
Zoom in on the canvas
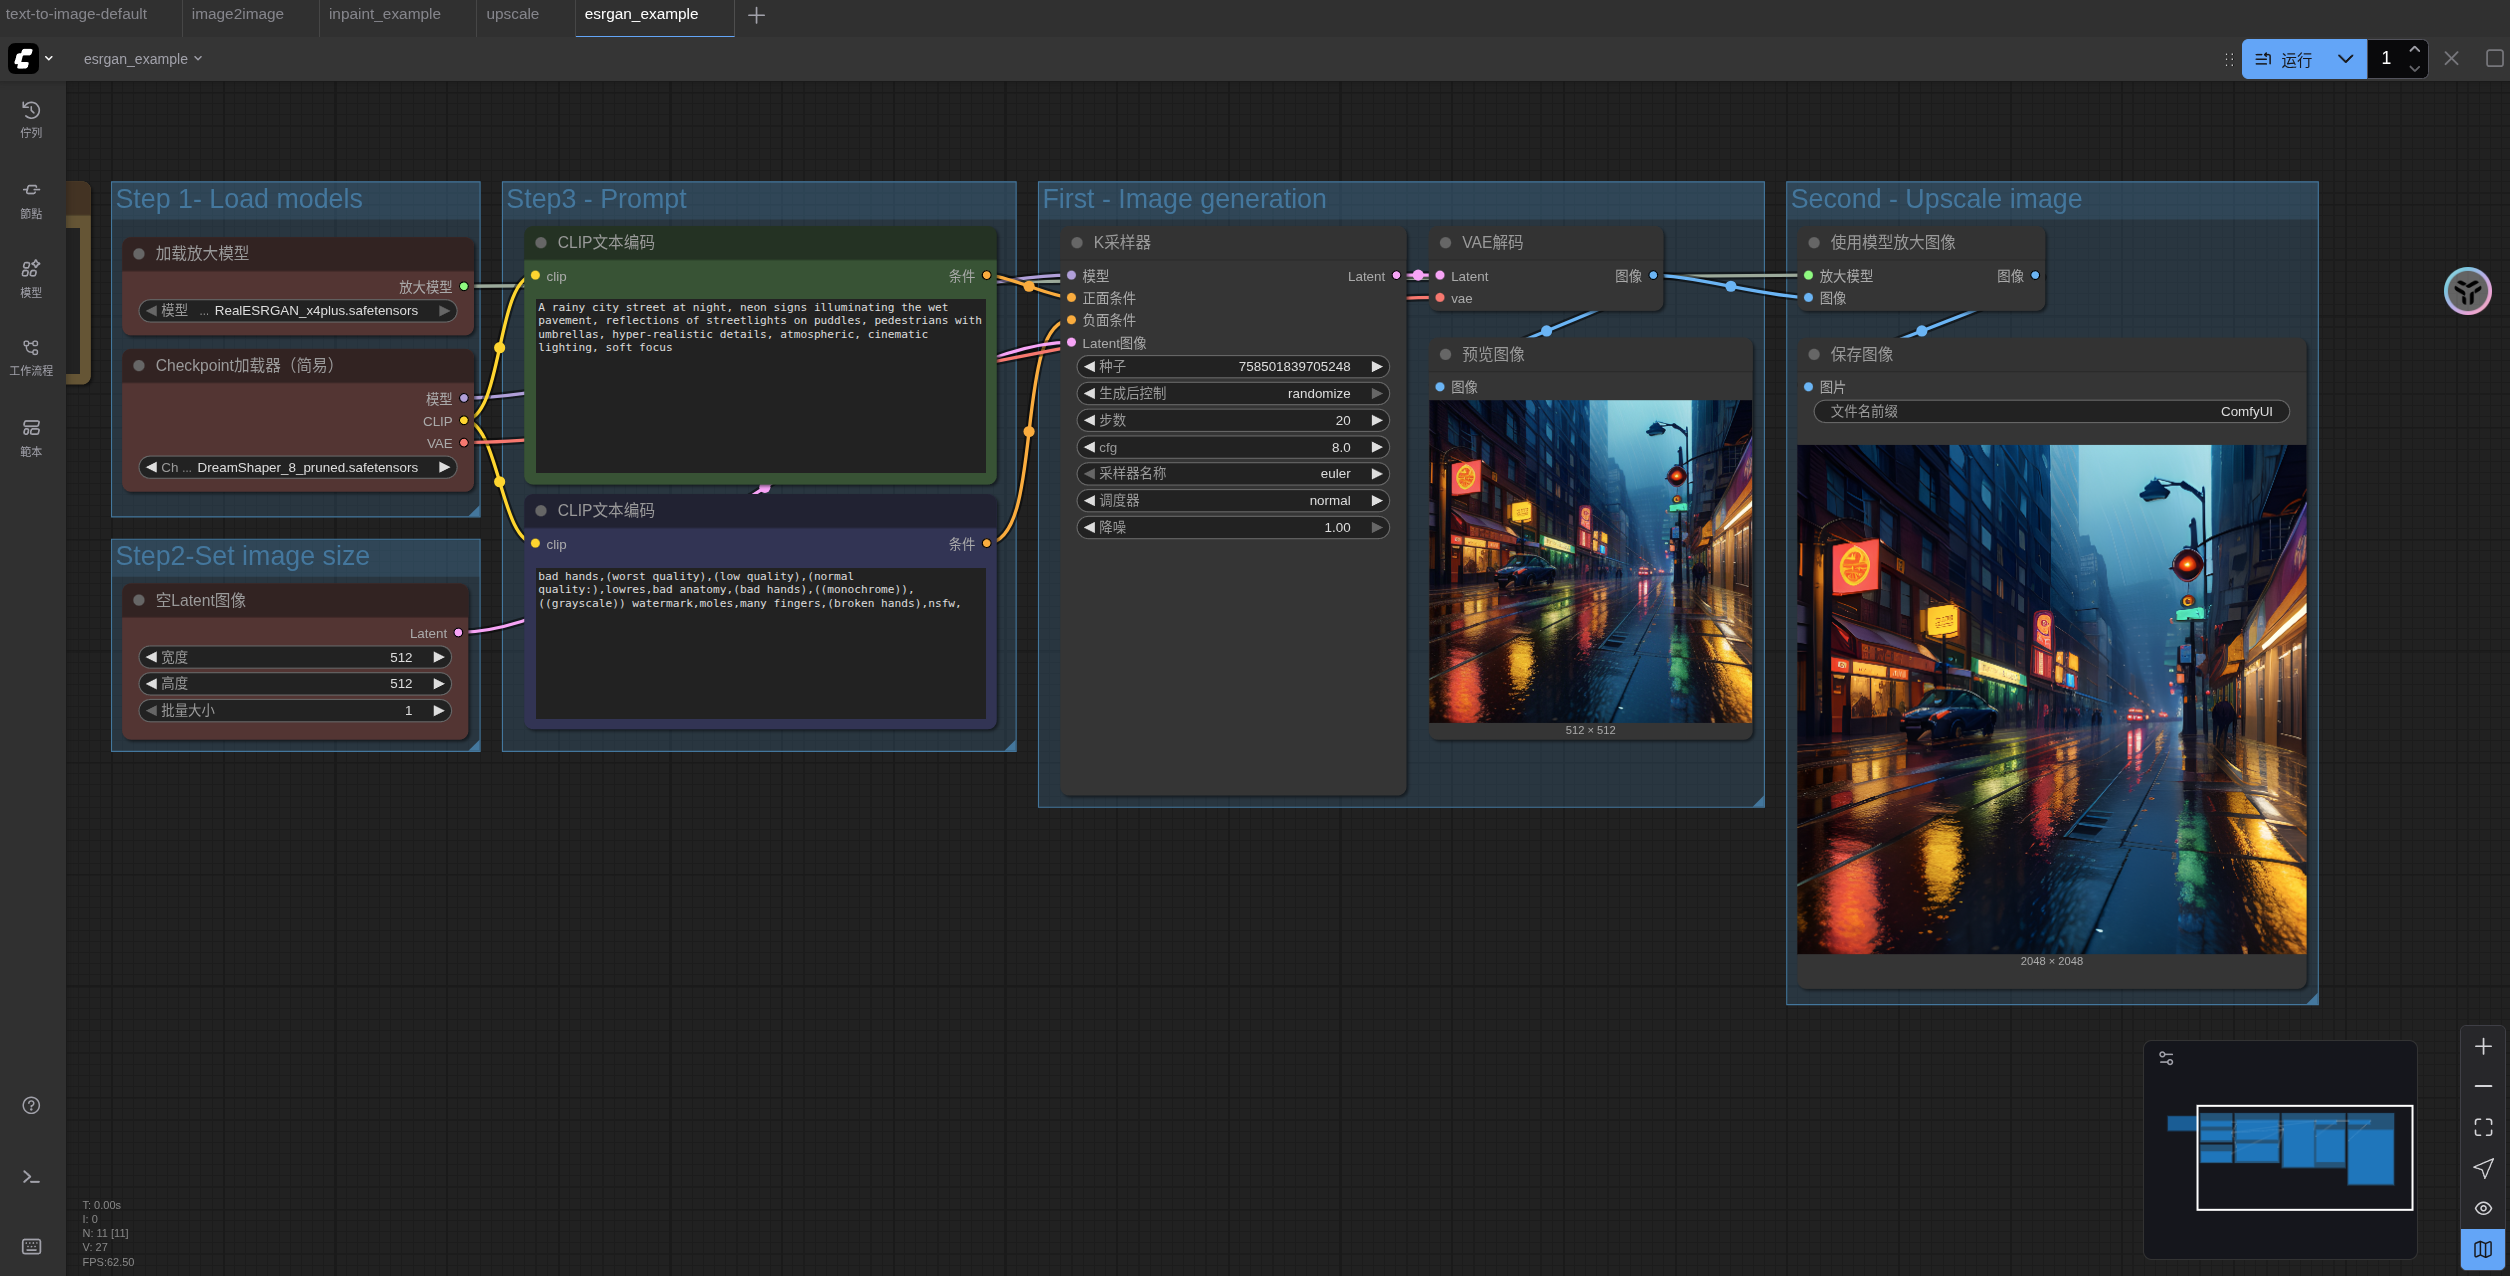(x=2483, y=1046)
